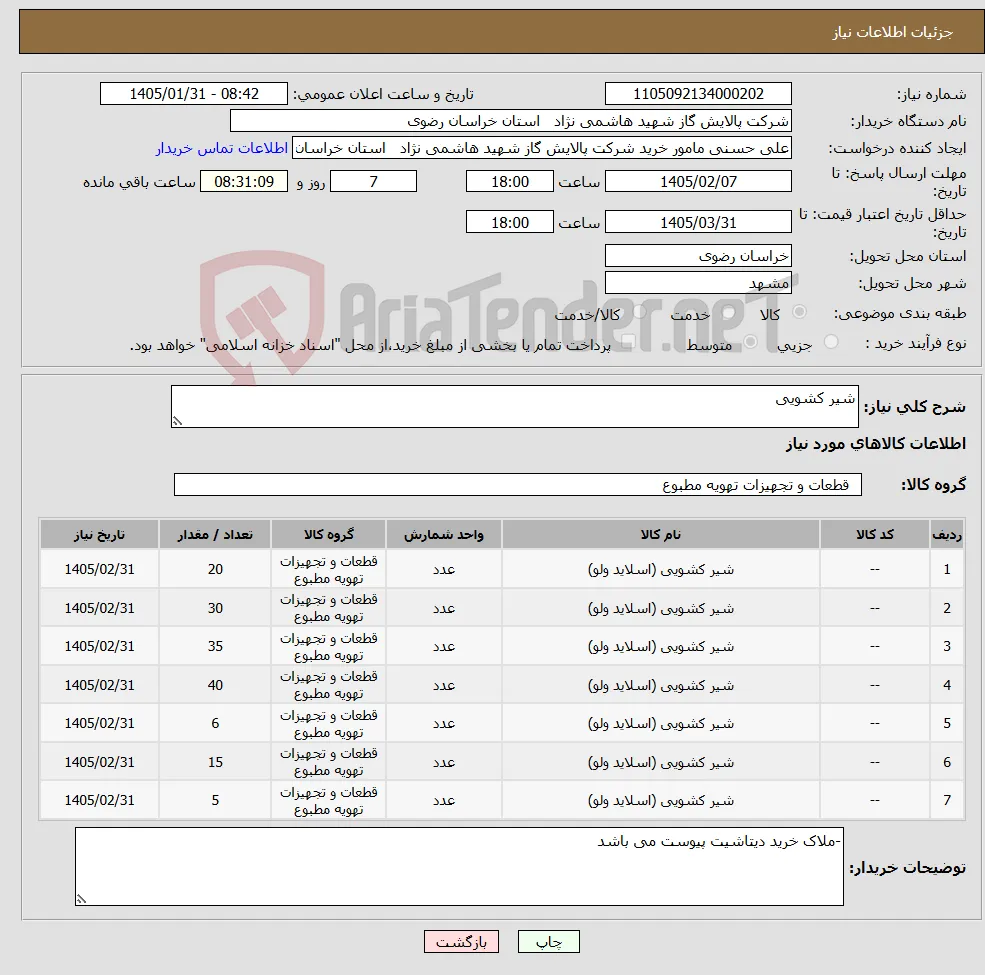This screenshot has height=975, width=985.
Task: Click unit عدد in row 3
Action: point(444,646)
